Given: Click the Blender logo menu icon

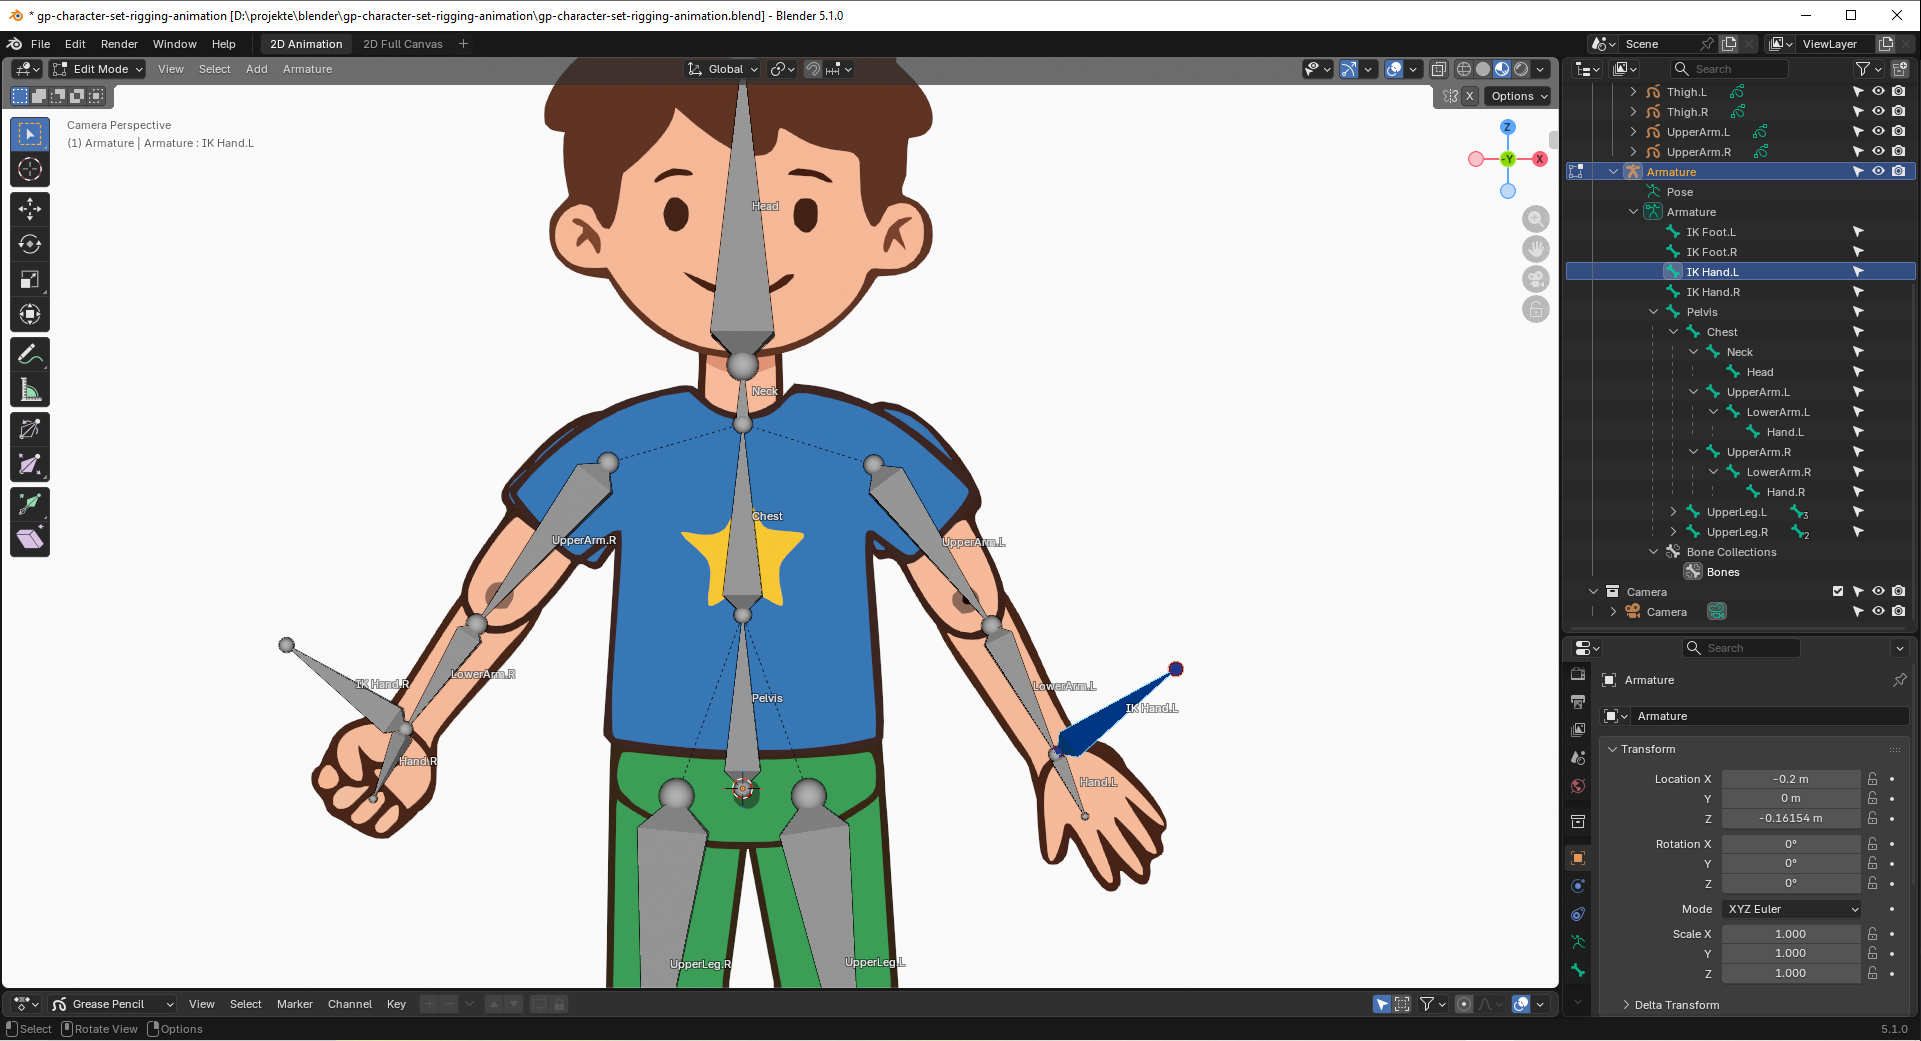Looking at the screenshot, I should tap(15, 44).
